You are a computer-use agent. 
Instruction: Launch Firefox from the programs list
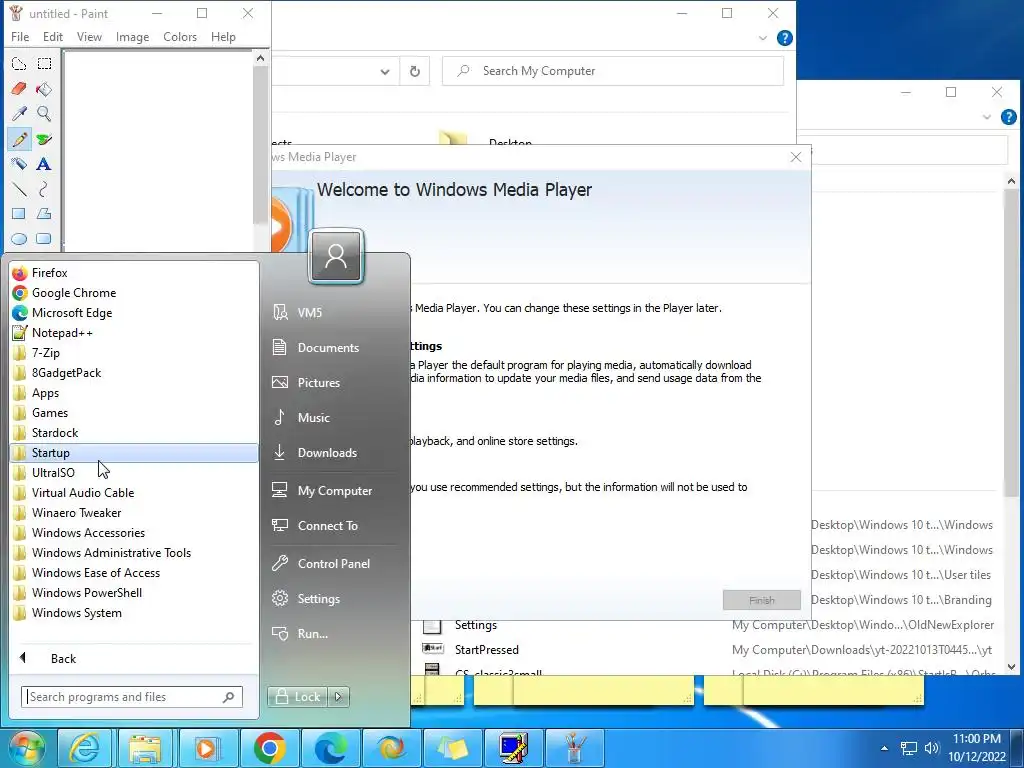(134, 273)
